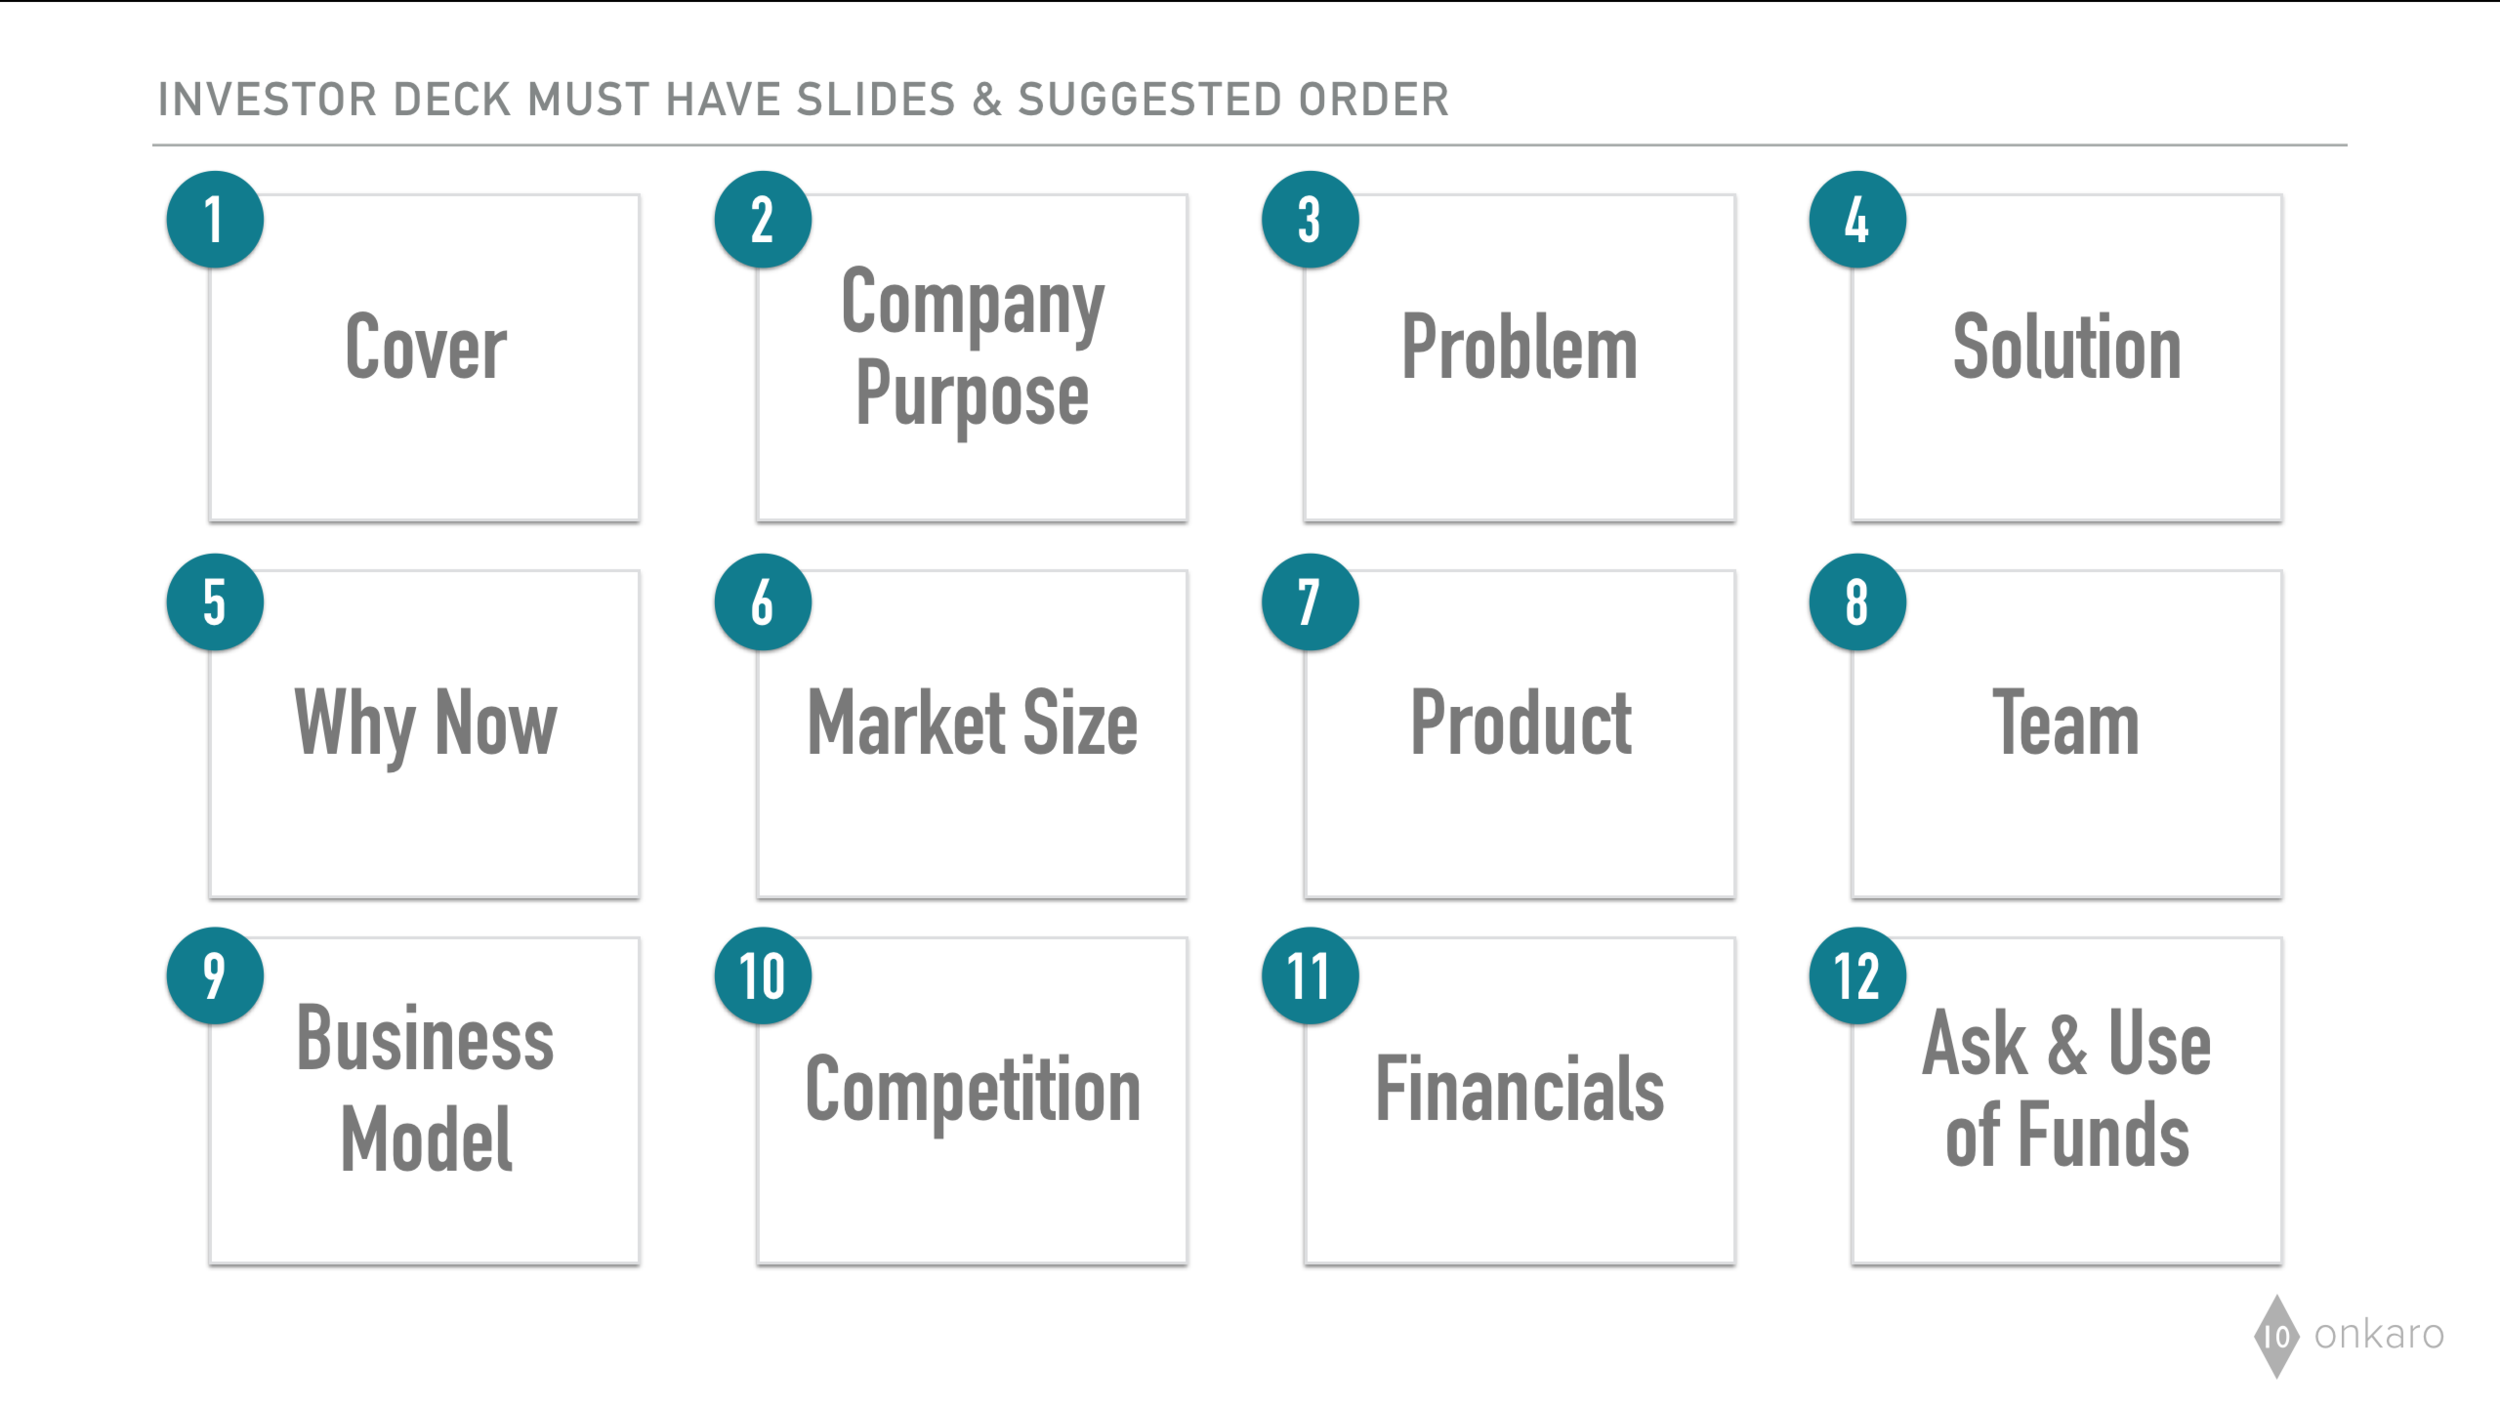Select the Market Size card

pos(972,734)
